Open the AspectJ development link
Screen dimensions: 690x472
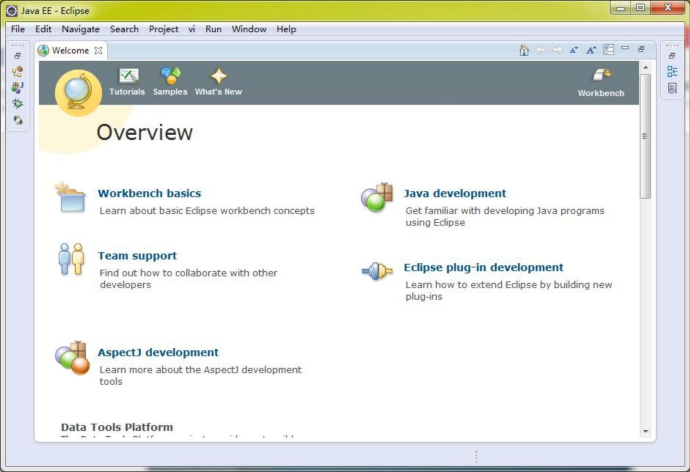click(x=158, y=352)
